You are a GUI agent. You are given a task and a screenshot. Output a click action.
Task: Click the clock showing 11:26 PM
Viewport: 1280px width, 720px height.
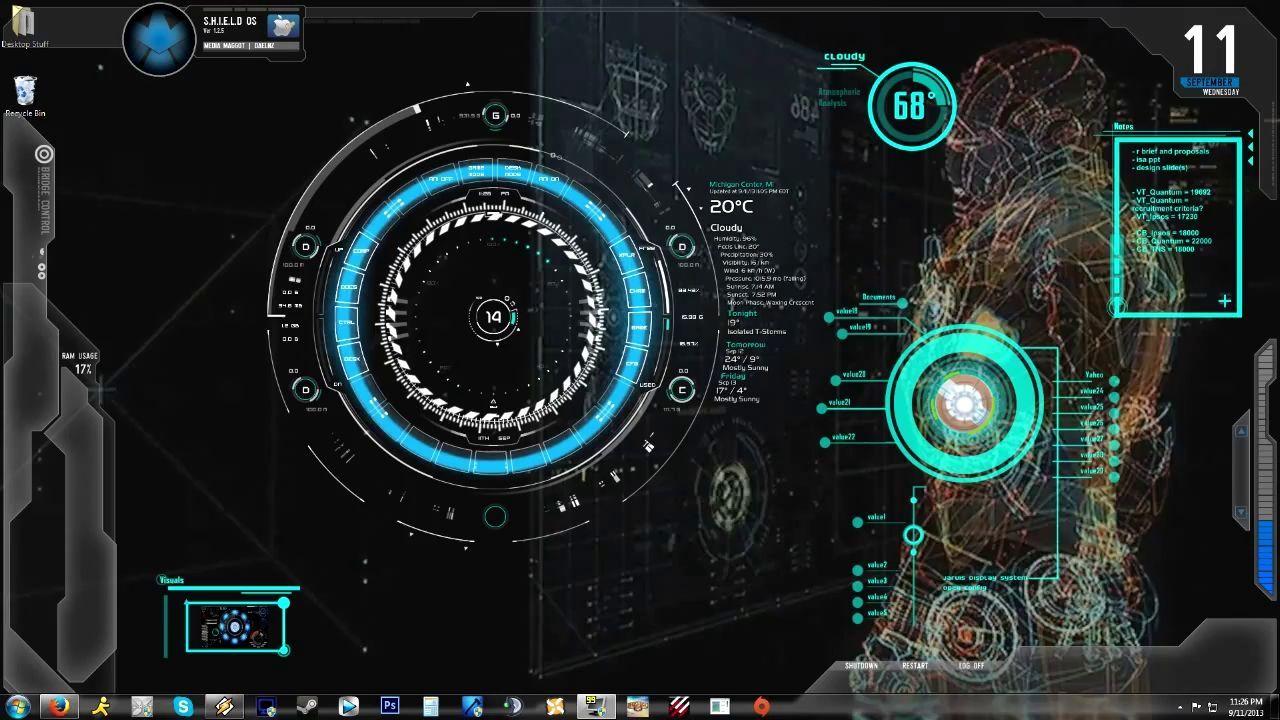point(1246,700)
